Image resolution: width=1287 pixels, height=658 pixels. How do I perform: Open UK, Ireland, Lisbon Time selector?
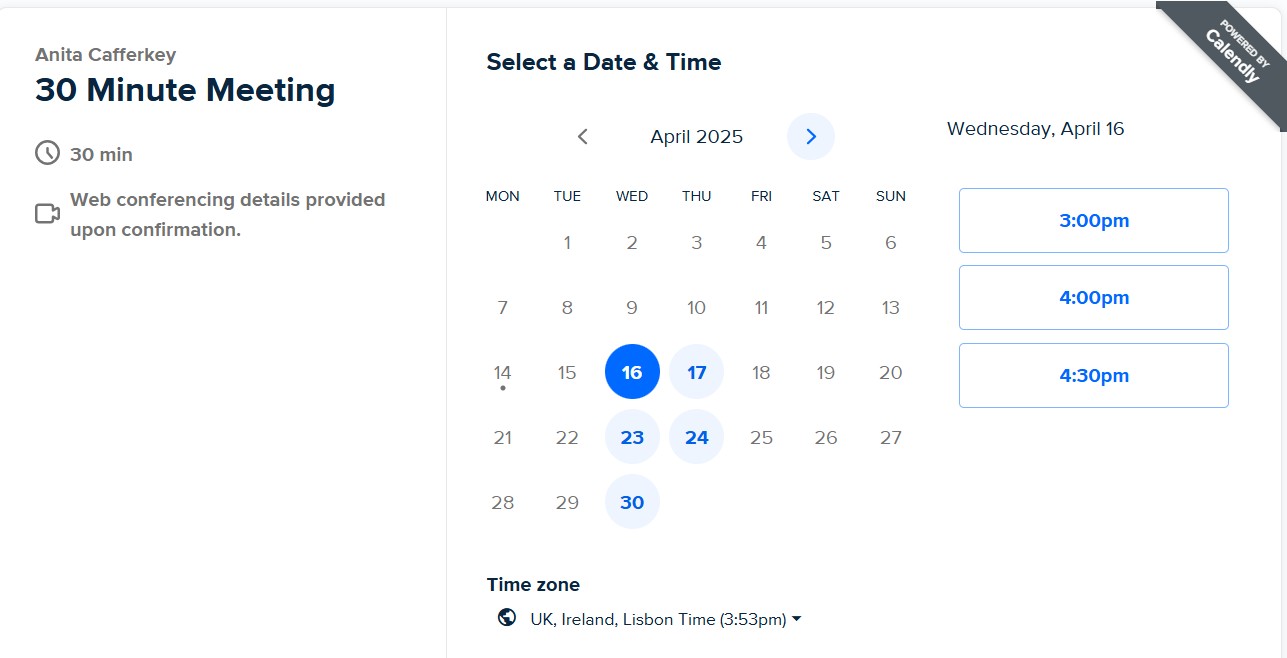pos(657,619)
